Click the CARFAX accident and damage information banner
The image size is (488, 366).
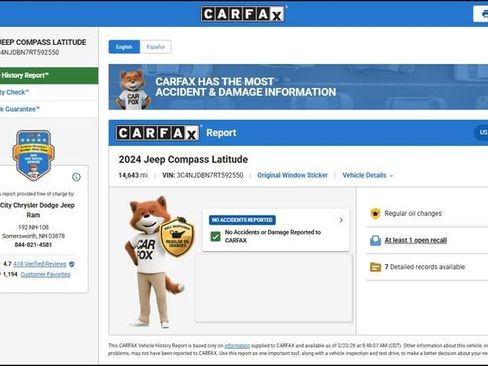coord(298,87)
